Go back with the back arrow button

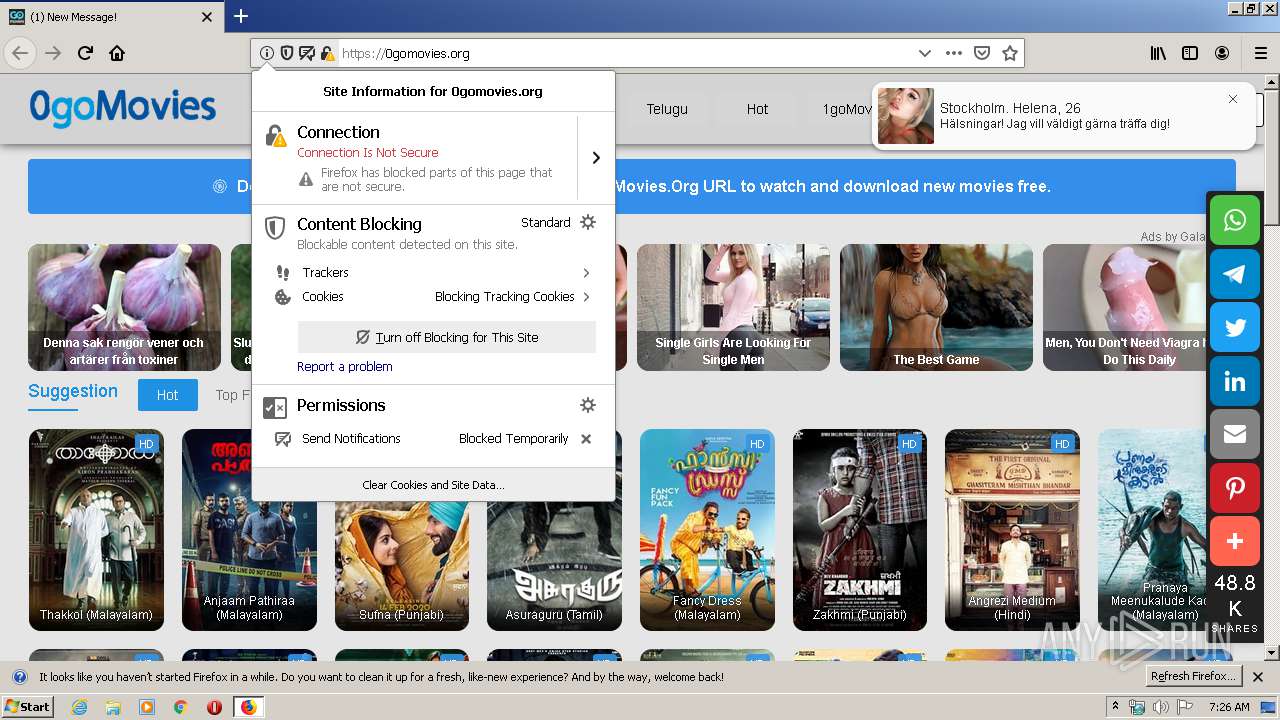(20, 53)
